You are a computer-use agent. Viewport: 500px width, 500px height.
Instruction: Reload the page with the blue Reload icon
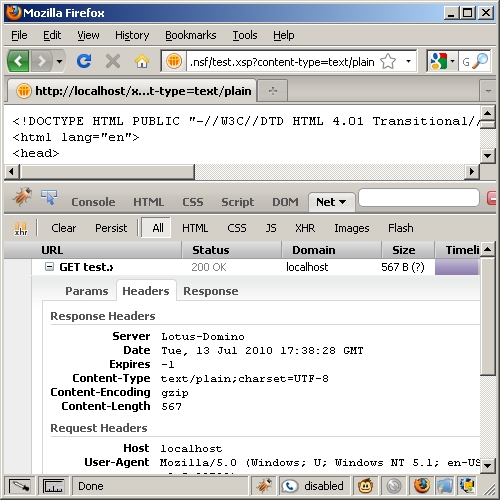click(x=84, y=61)
